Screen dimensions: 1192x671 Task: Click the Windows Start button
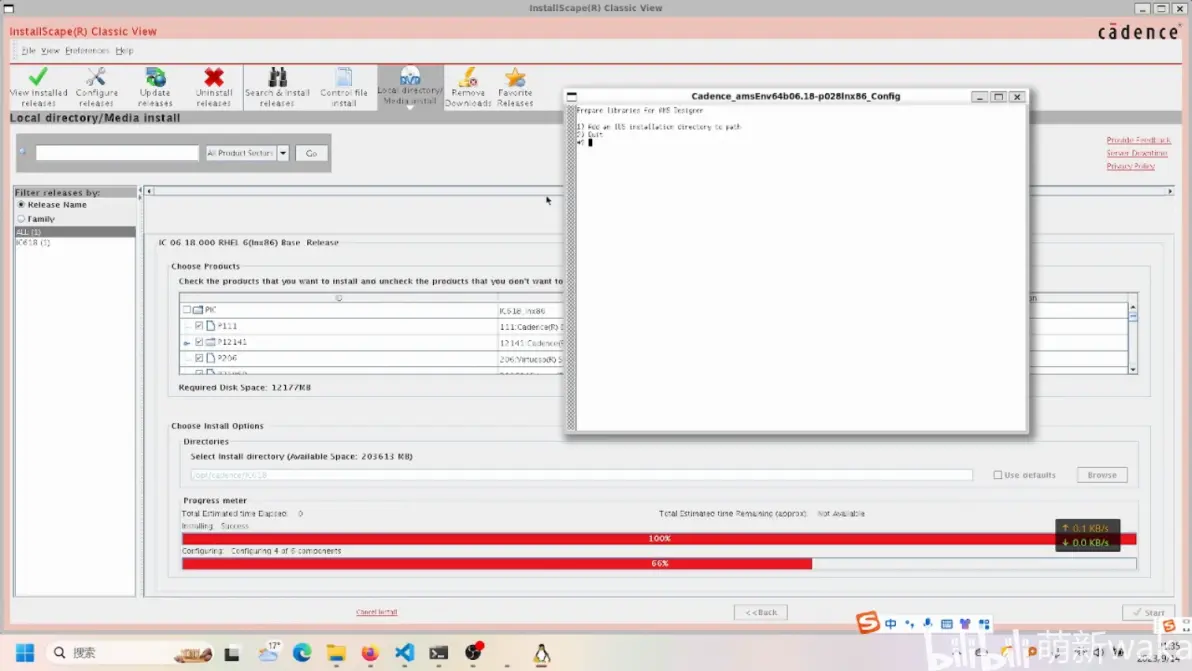pyautogui.click(x=24, y=653)
